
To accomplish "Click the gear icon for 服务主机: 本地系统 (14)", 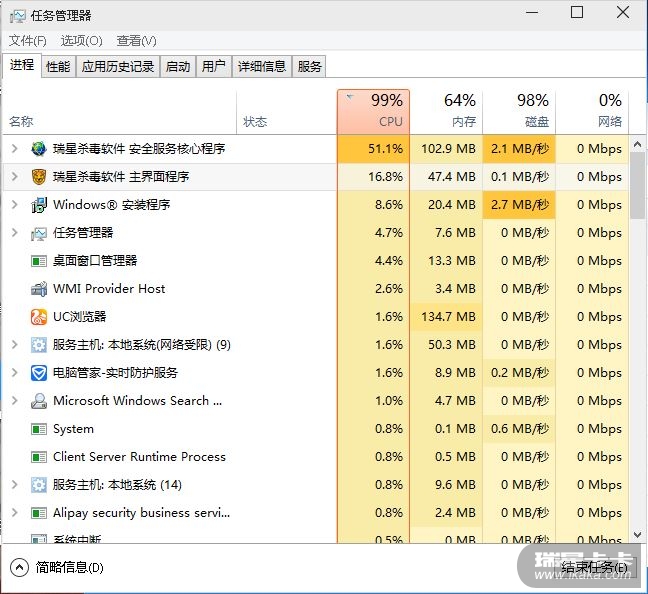I will pyautogui.click(x=39, y=485).
